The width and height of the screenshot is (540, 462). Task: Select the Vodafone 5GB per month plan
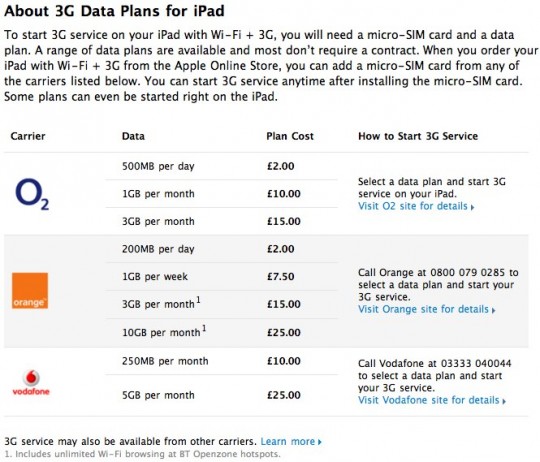coord(221,395)
